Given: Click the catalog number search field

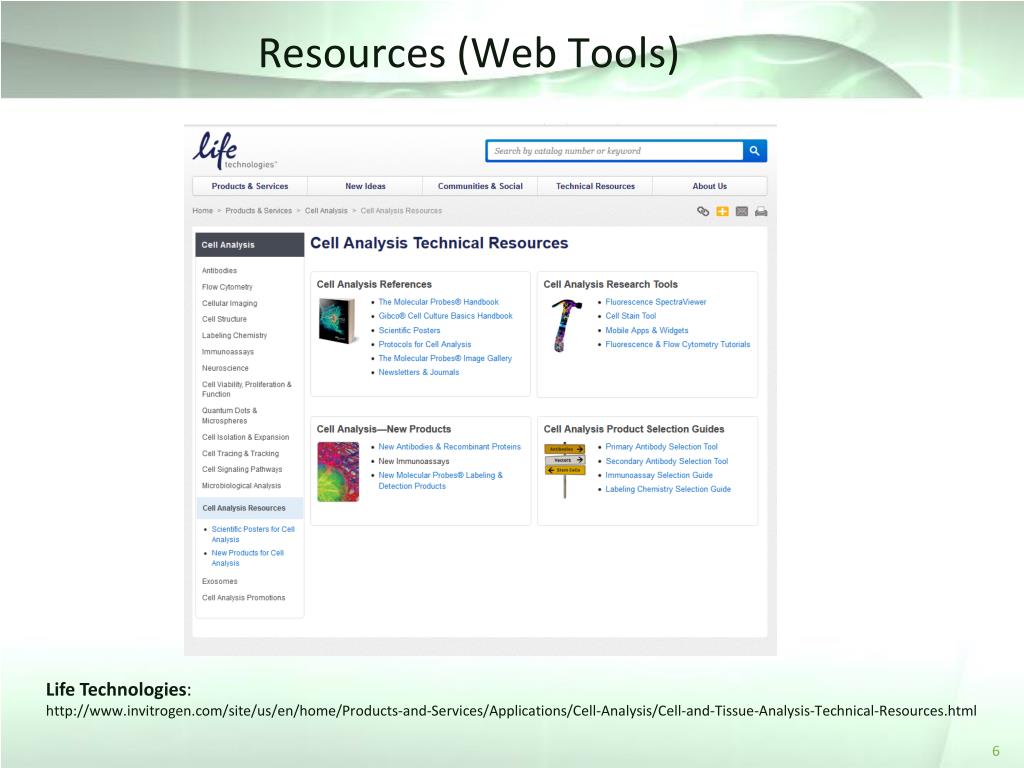Looking at the screenshot, I should point(615,151).
